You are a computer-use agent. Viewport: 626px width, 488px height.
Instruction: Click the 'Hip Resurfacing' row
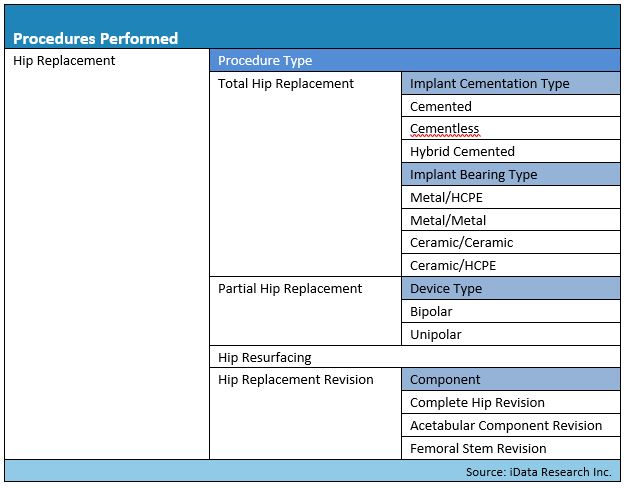pyautogui.click(x=415, y=357)
